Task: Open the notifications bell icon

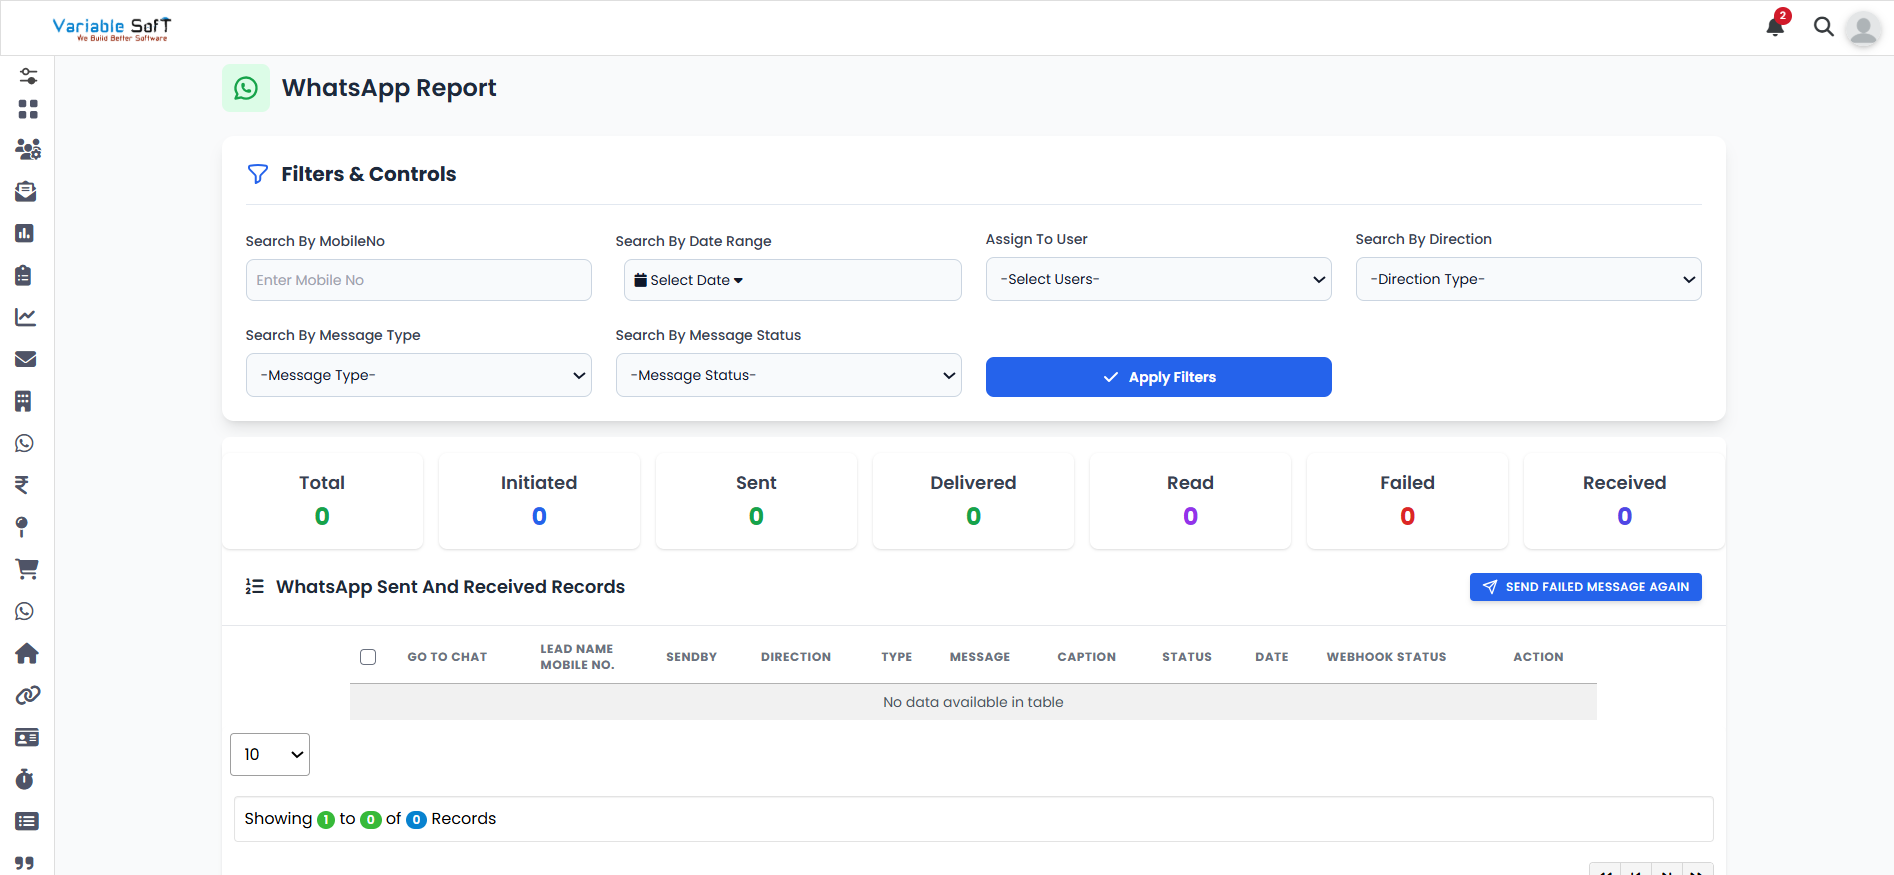Action: coord(1775,27)
